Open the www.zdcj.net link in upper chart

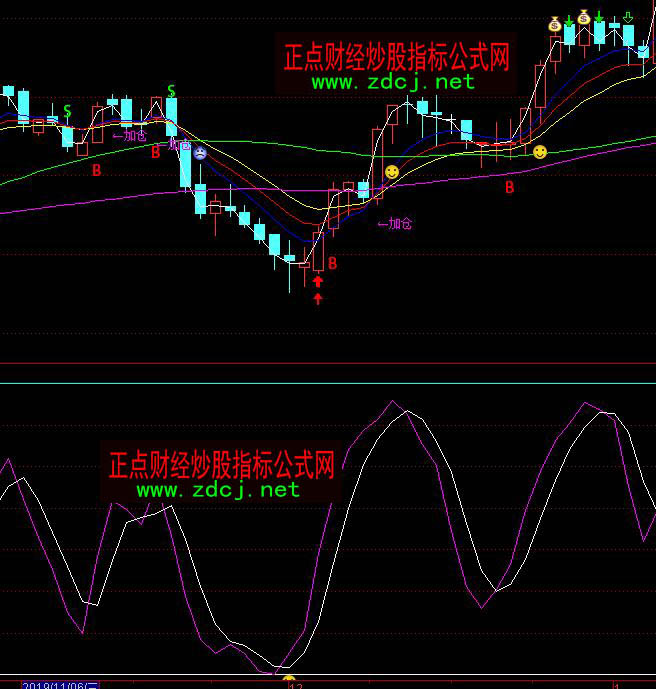392,82
